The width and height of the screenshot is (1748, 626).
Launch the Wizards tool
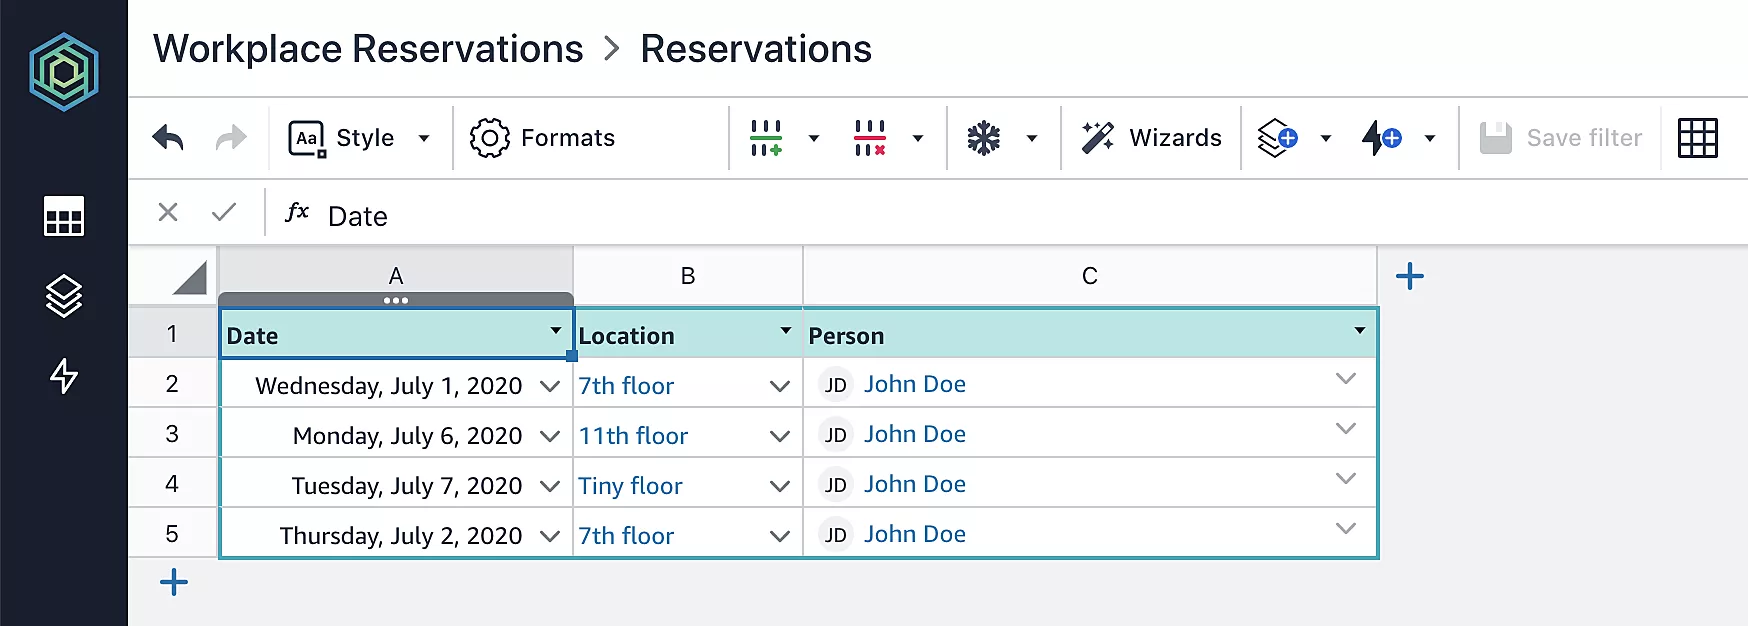click(1151, 138)
